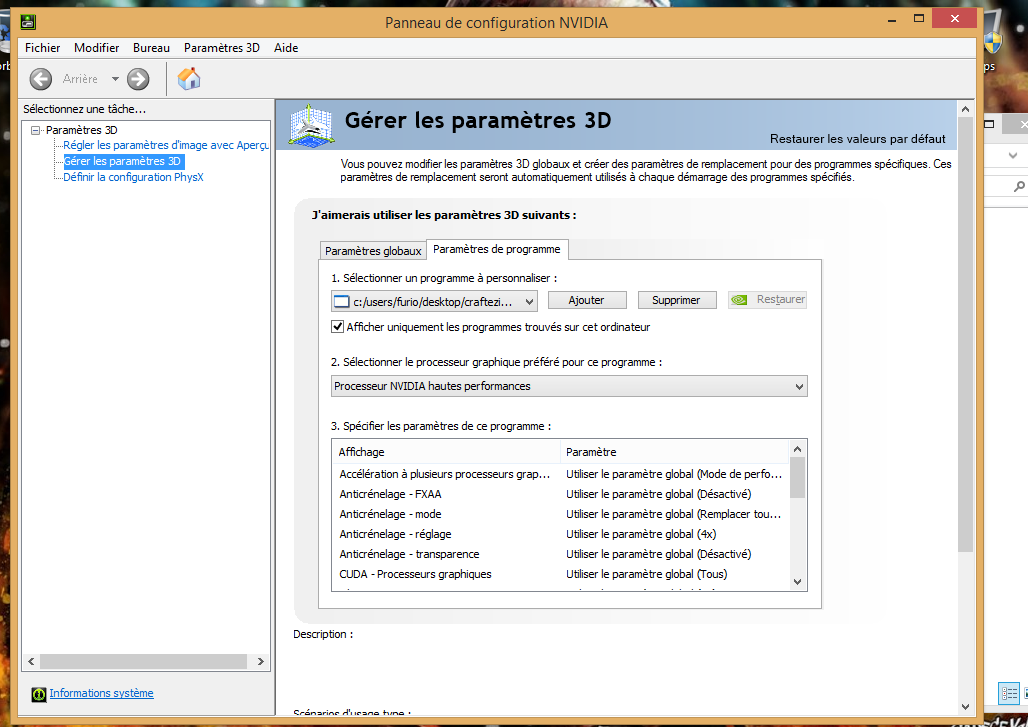
Task: Click the Gérer les paramètres 3D header icon
Action: pos(311,125)
